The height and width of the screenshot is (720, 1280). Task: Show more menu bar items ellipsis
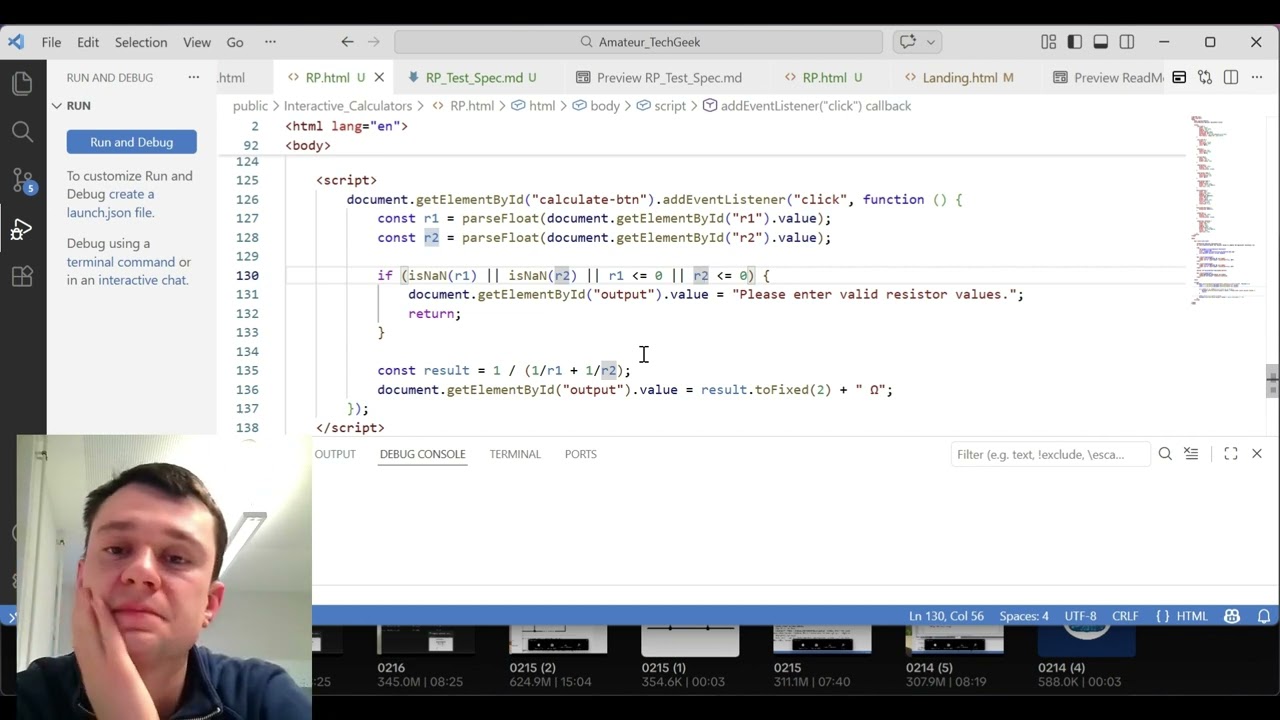point(270,42)
